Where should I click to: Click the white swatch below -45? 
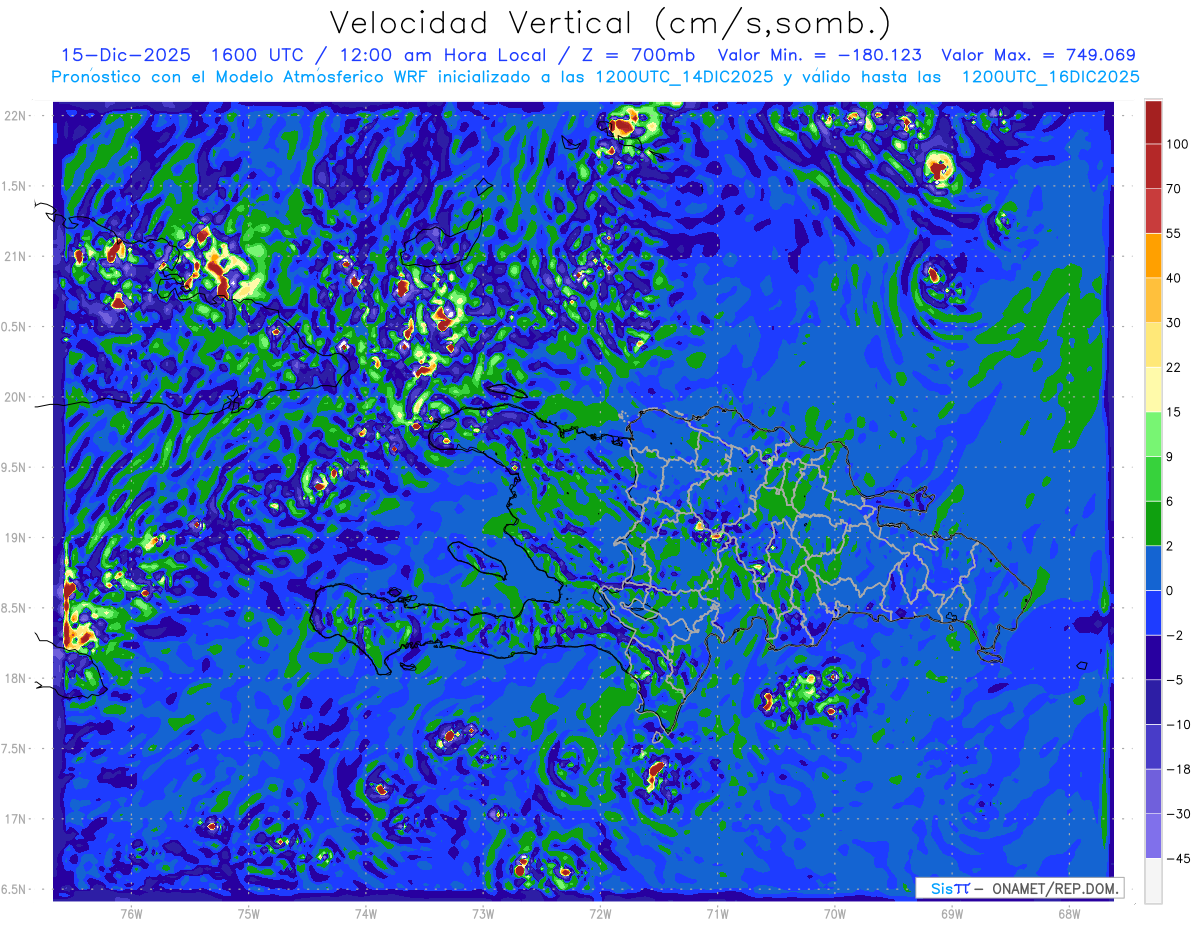tap(1153, 880)
